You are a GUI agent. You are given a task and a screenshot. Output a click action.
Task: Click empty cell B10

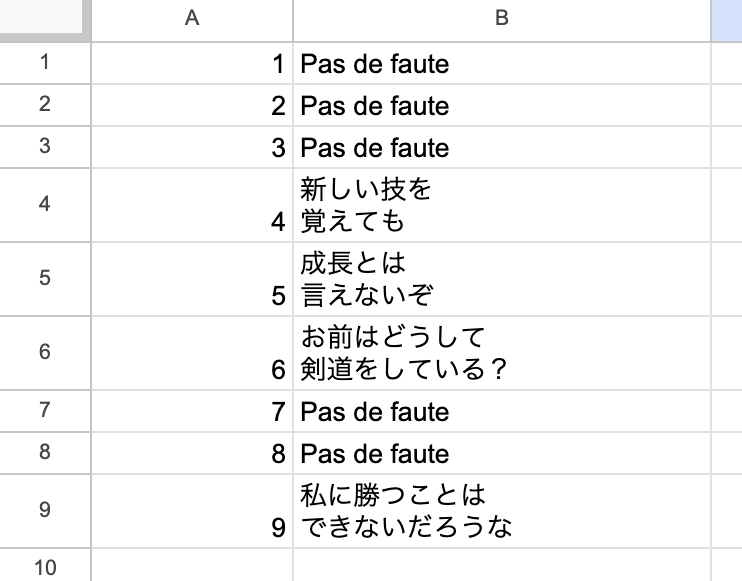501,568
